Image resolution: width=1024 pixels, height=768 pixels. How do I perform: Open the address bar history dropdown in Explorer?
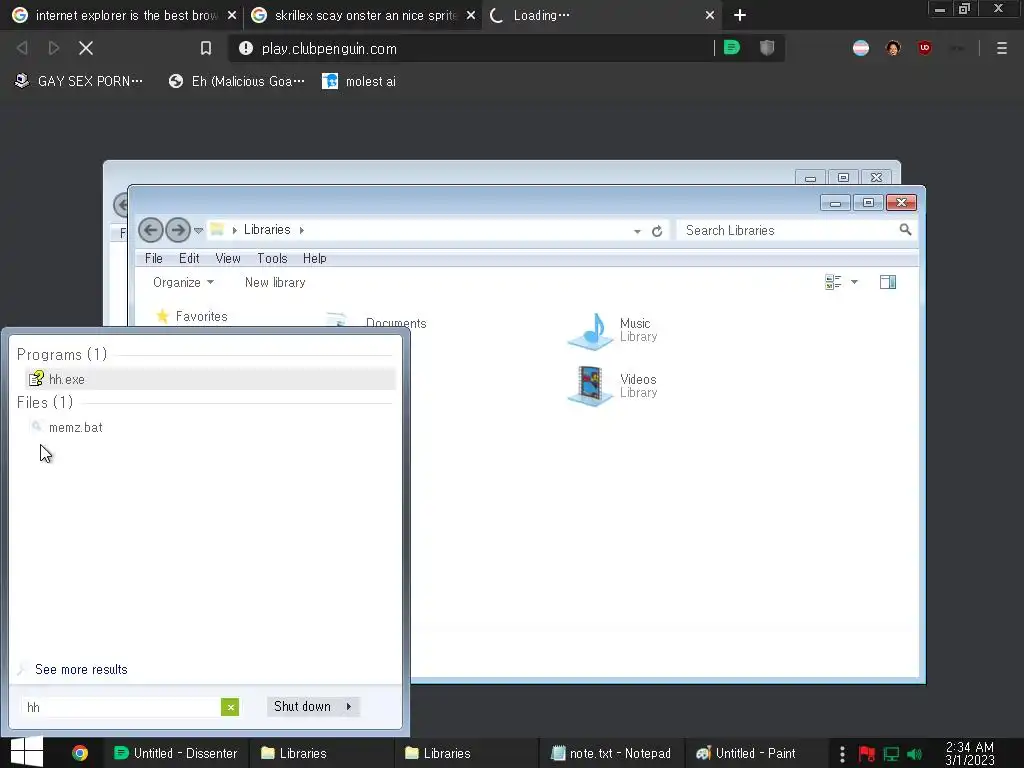(637, 231)
